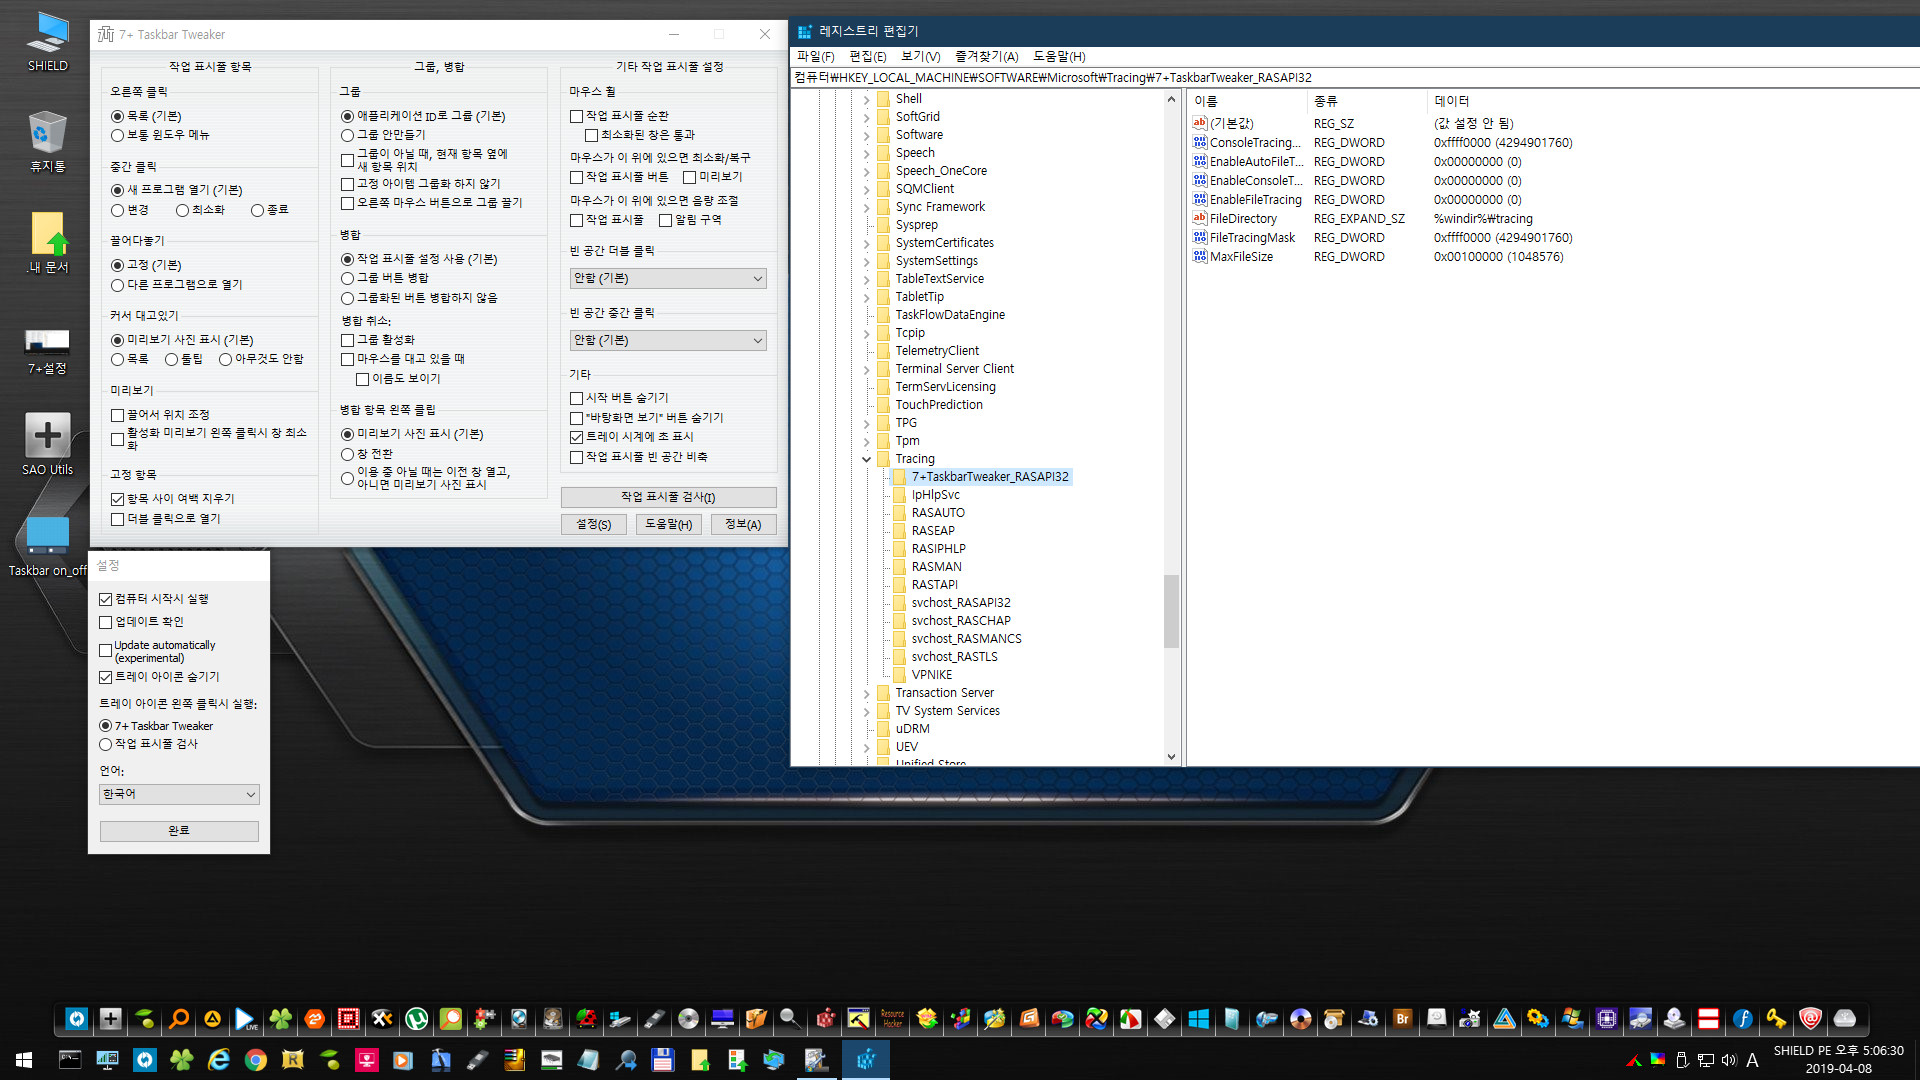Image resolution: width=1920 pixels, height=1080 pixels.
Task: Click 설정(S) button in Taskbar Tweaker
Action: point(593,524)
